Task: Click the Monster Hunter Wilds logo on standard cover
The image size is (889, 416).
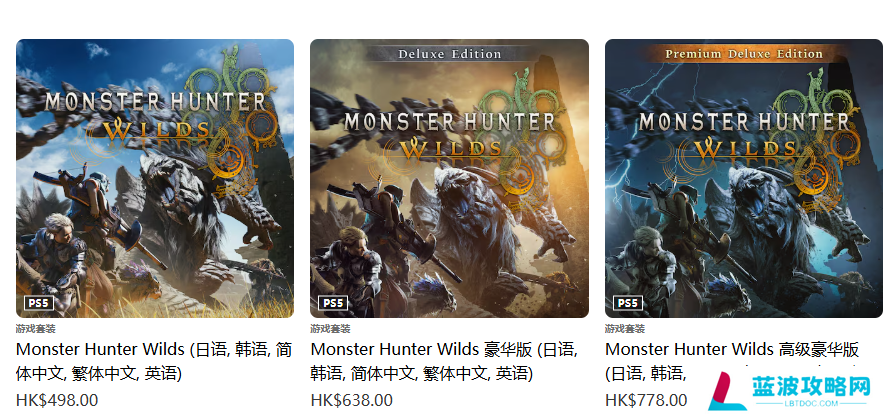Action: click(155, 116)
